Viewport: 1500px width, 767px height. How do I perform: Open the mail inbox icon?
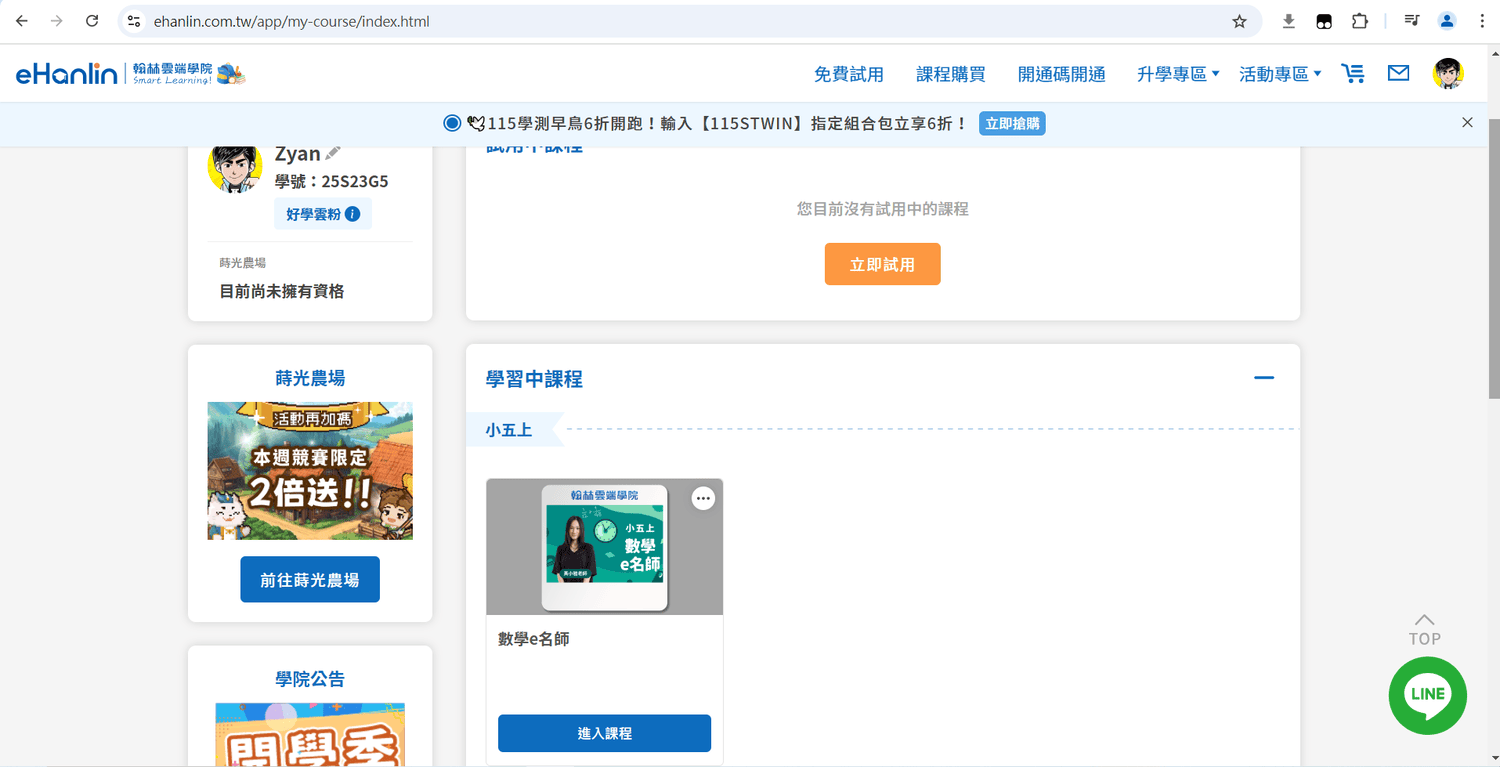[1398, 73]
